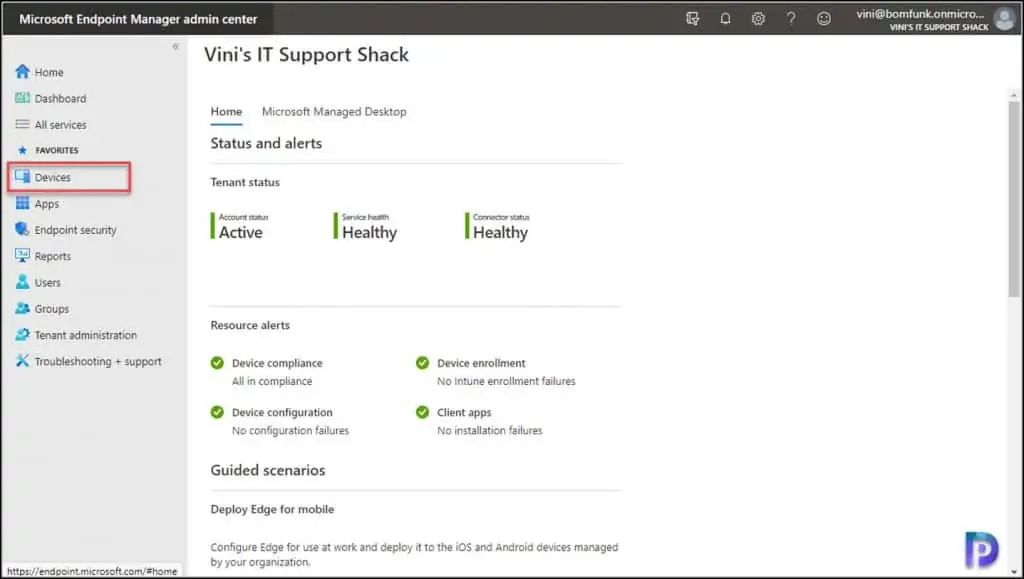Click the 'Deploy Edge for mobile' heading

tap(272, 509)
